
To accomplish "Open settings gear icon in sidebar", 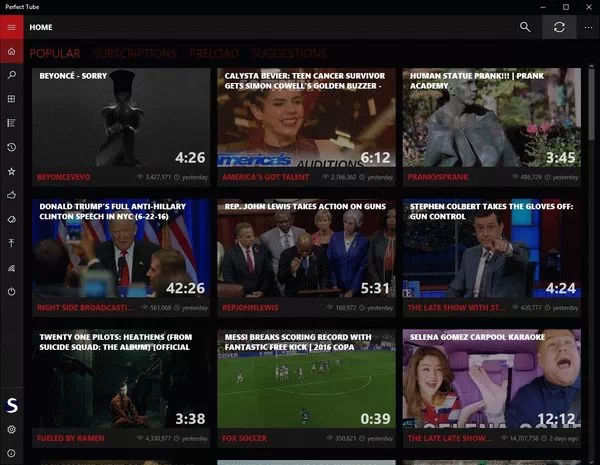I will pyautogui.click(x=11, y=429).
